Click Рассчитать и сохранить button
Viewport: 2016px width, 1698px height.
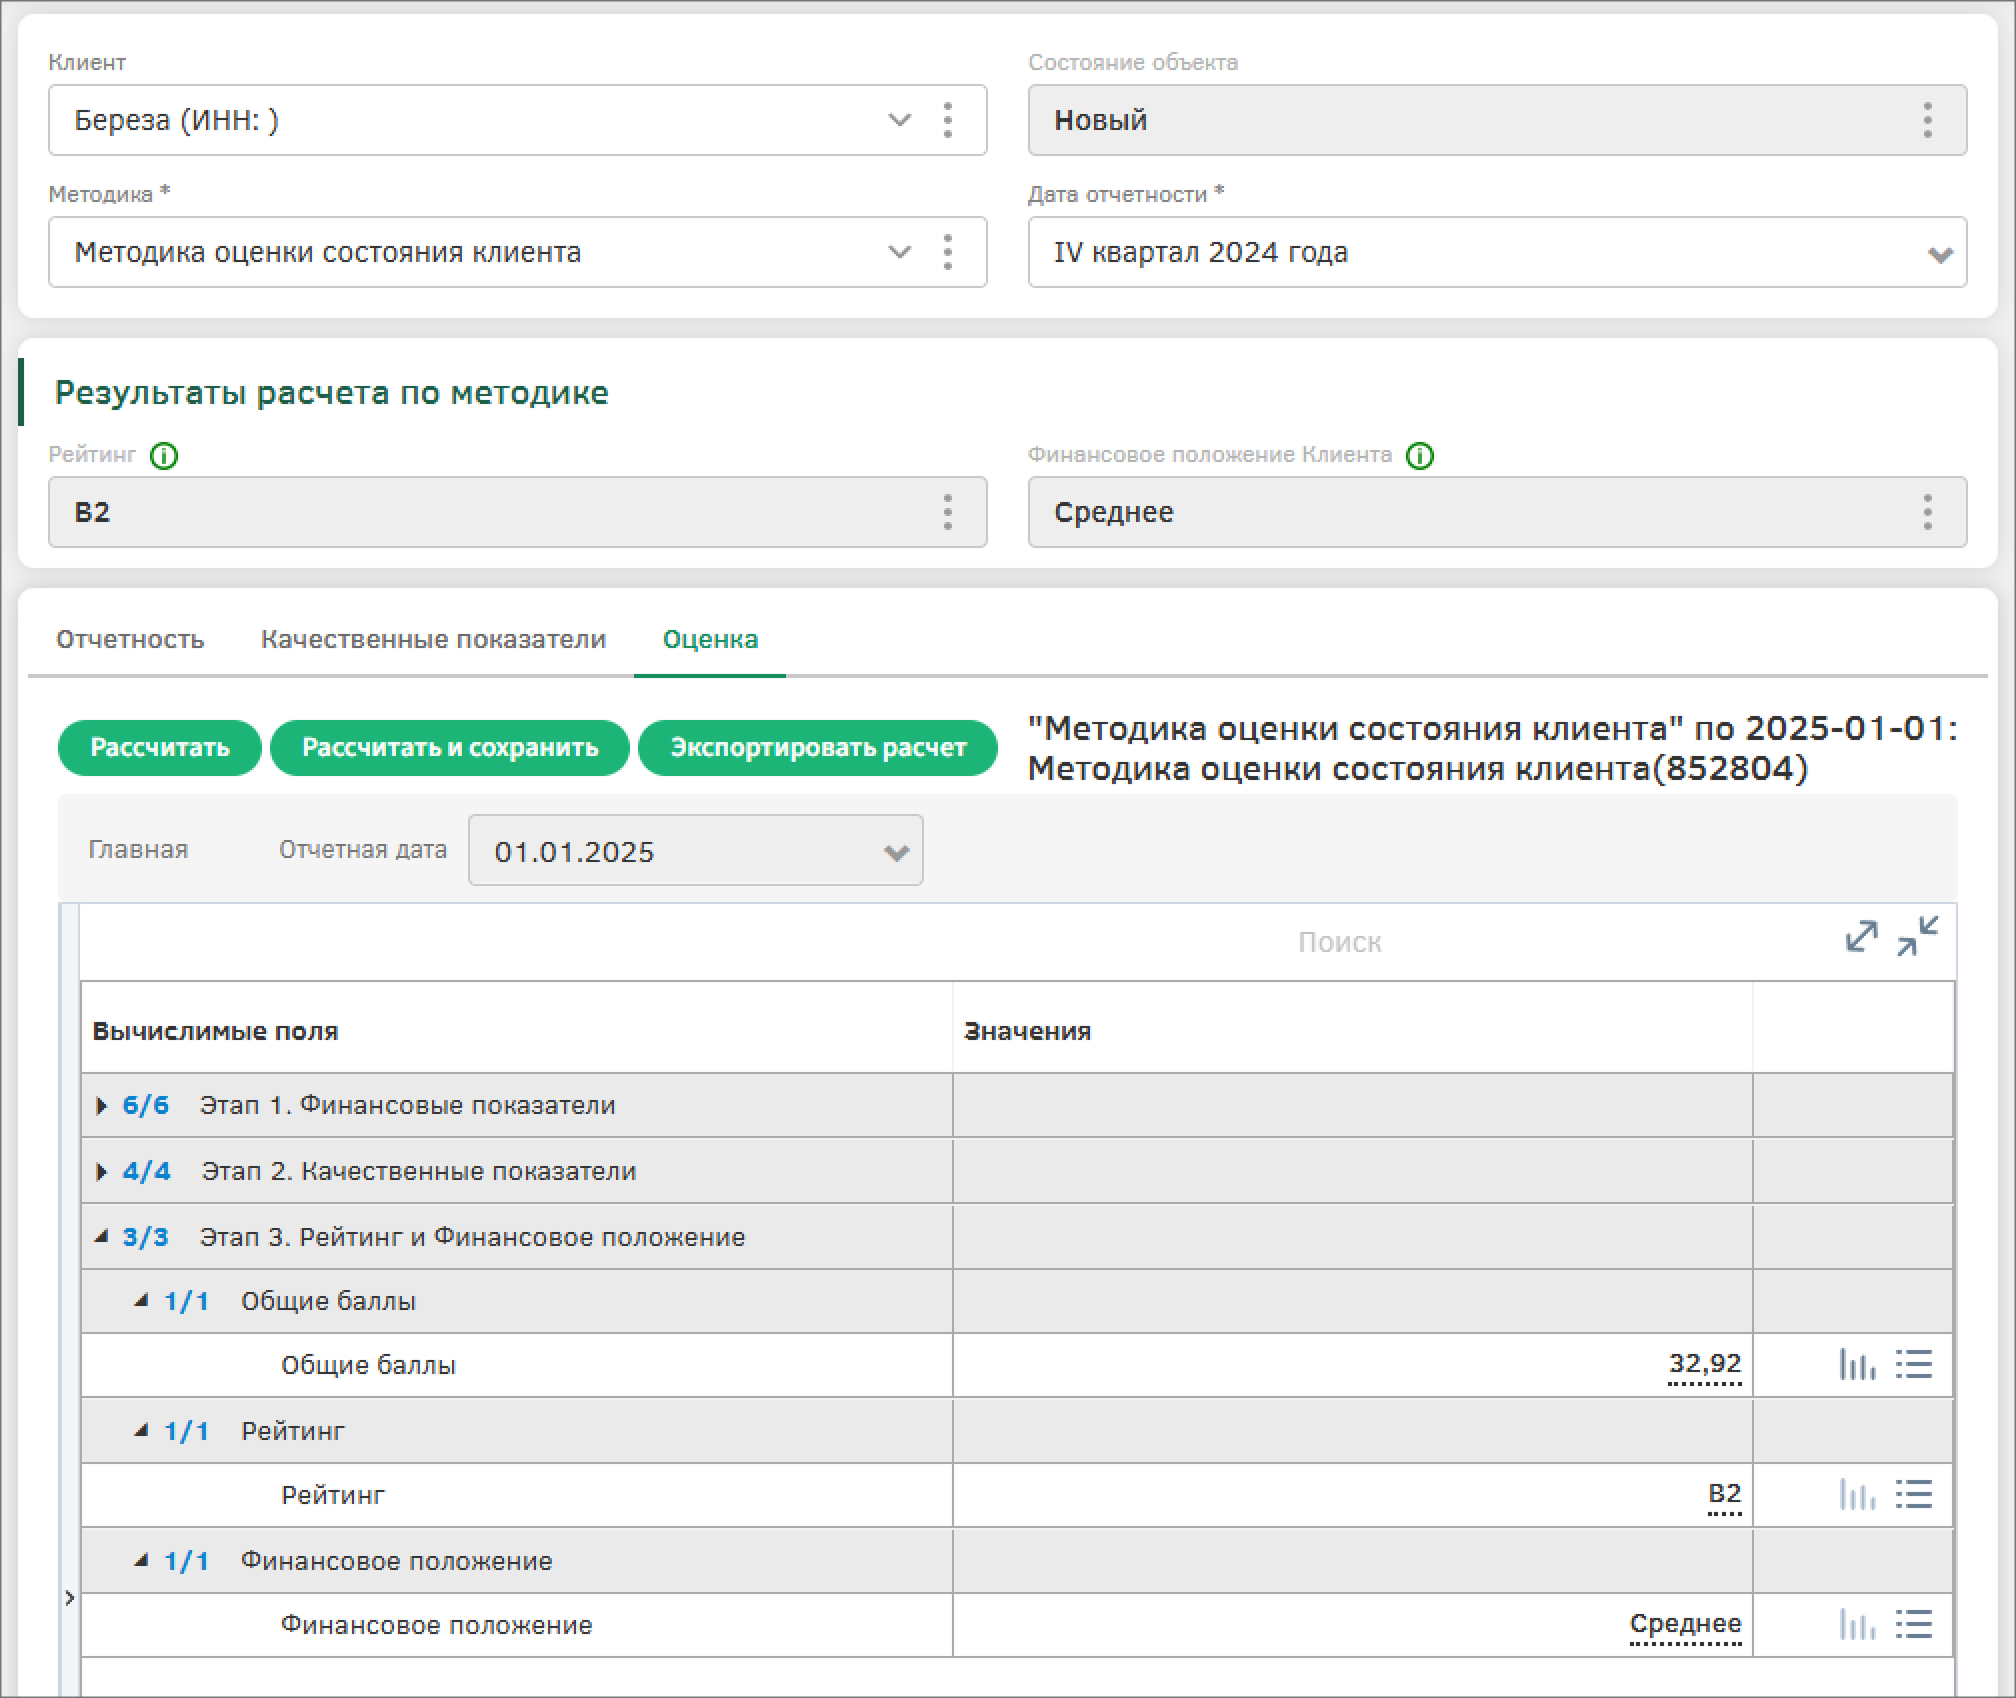(450, 748)
